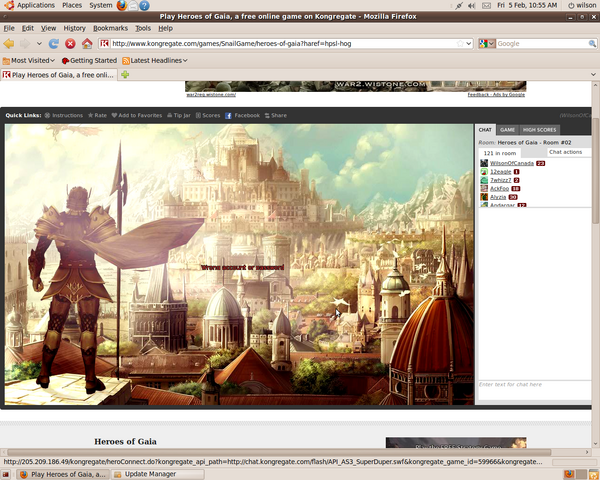Launch Firefox from the top panel icon
This screenshot has width=600, height=480.
pyautogui.click(x=122, y=5)
